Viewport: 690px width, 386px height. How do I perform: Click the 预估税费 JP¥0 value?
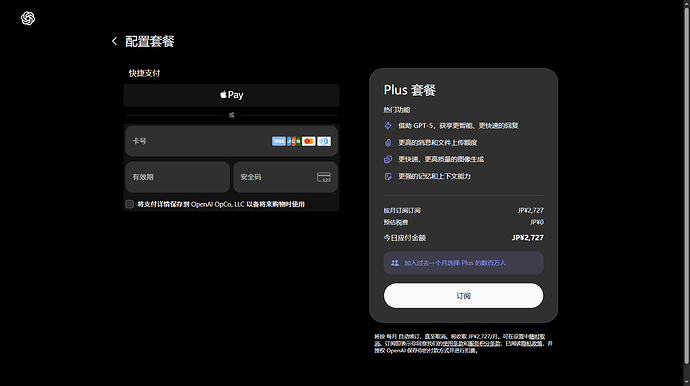coord(536,222)
